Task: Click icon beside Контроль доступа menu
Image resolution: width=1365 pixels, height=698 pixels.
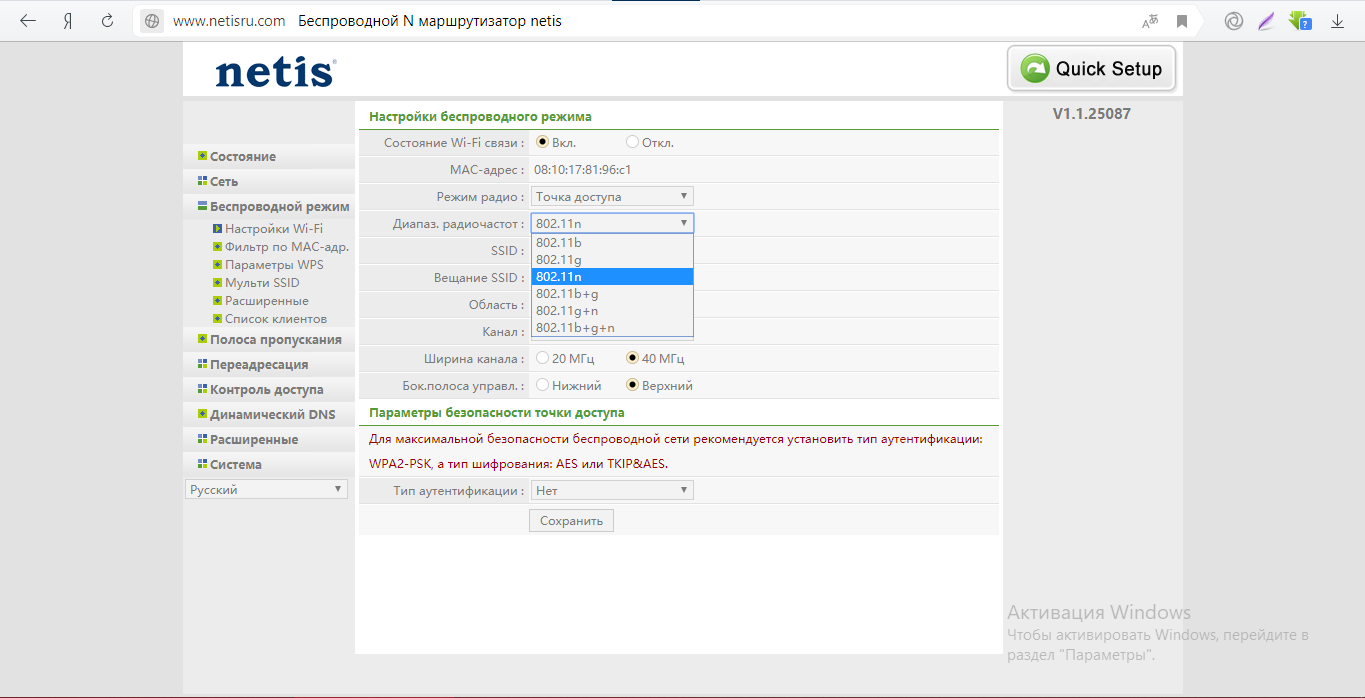Action: click(x=202, y=389)
